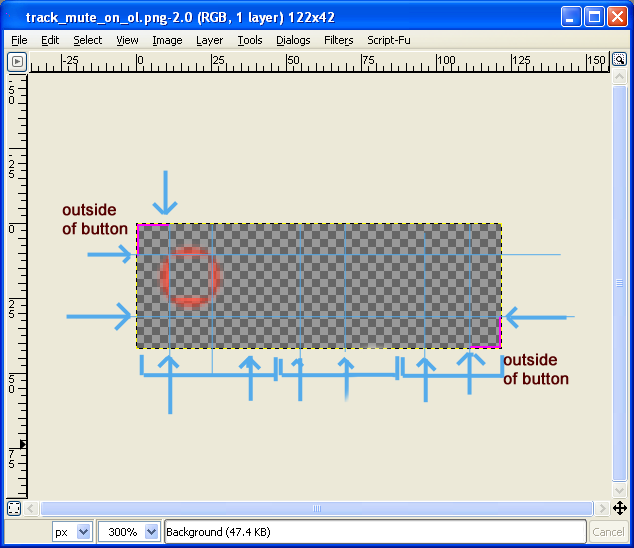Open the Script-Fu menu
The image size is (634, 548).
[x=389, y=40]
